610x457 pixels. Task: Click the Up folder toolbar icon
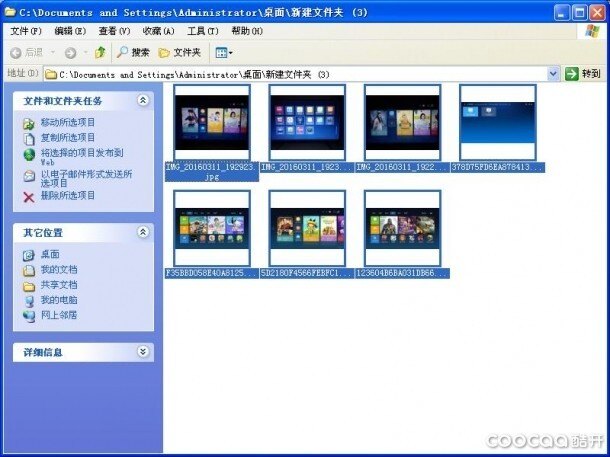click(100, 52)
